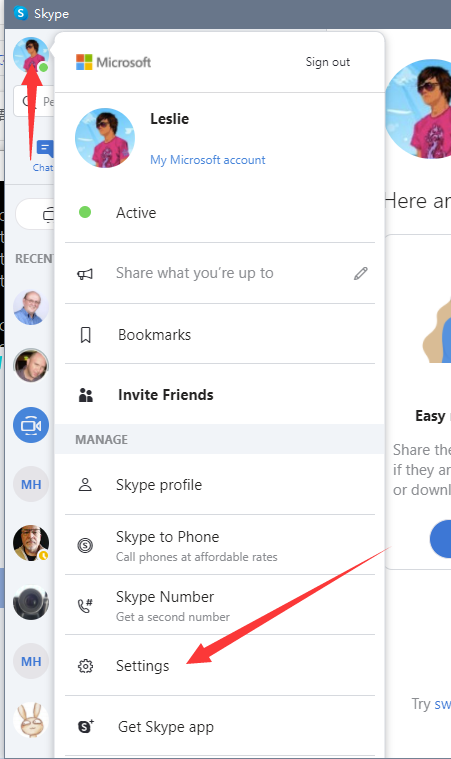451x759 pixels.
Task: Switch to the Chats tab in sidebar
Action: coord(44,156)
